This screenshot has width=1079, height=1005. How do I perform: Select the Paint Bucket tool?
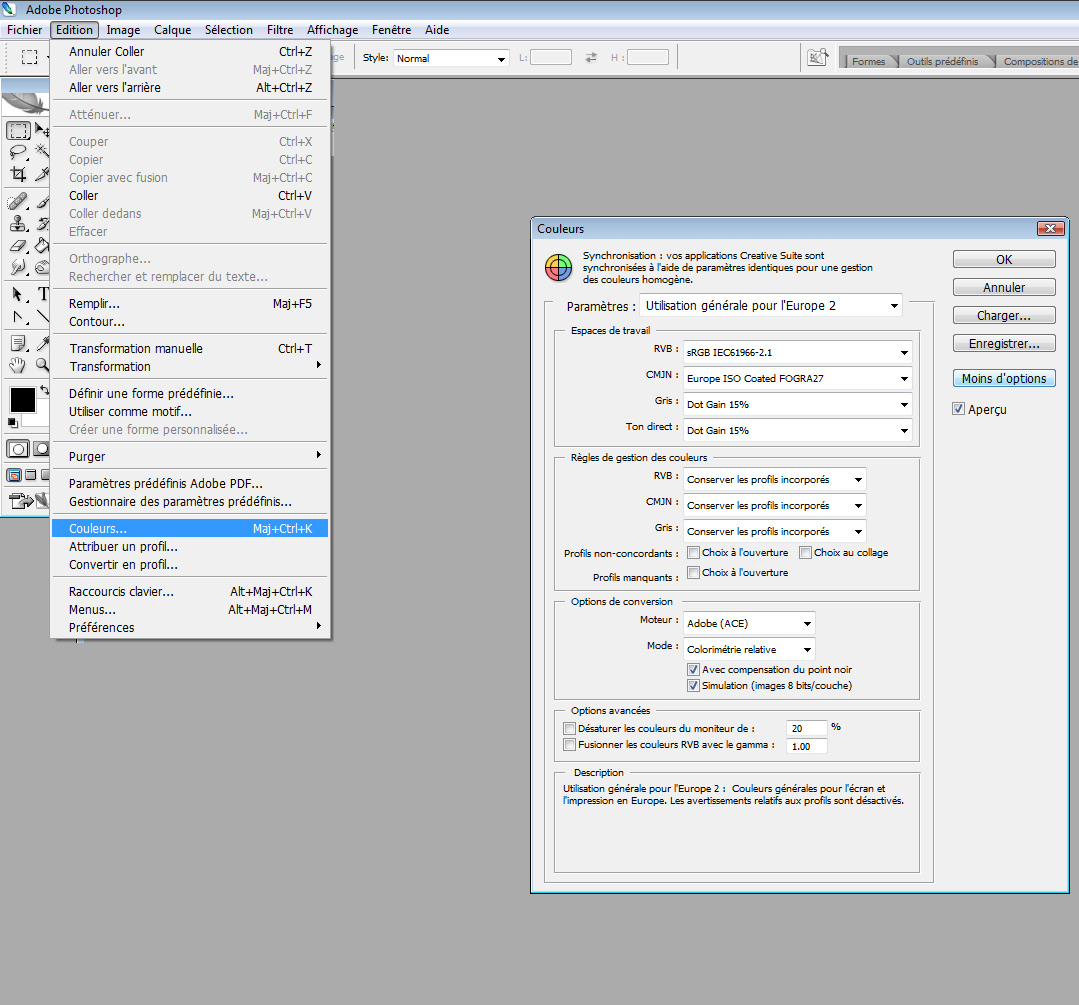click(x=42, y=246)
